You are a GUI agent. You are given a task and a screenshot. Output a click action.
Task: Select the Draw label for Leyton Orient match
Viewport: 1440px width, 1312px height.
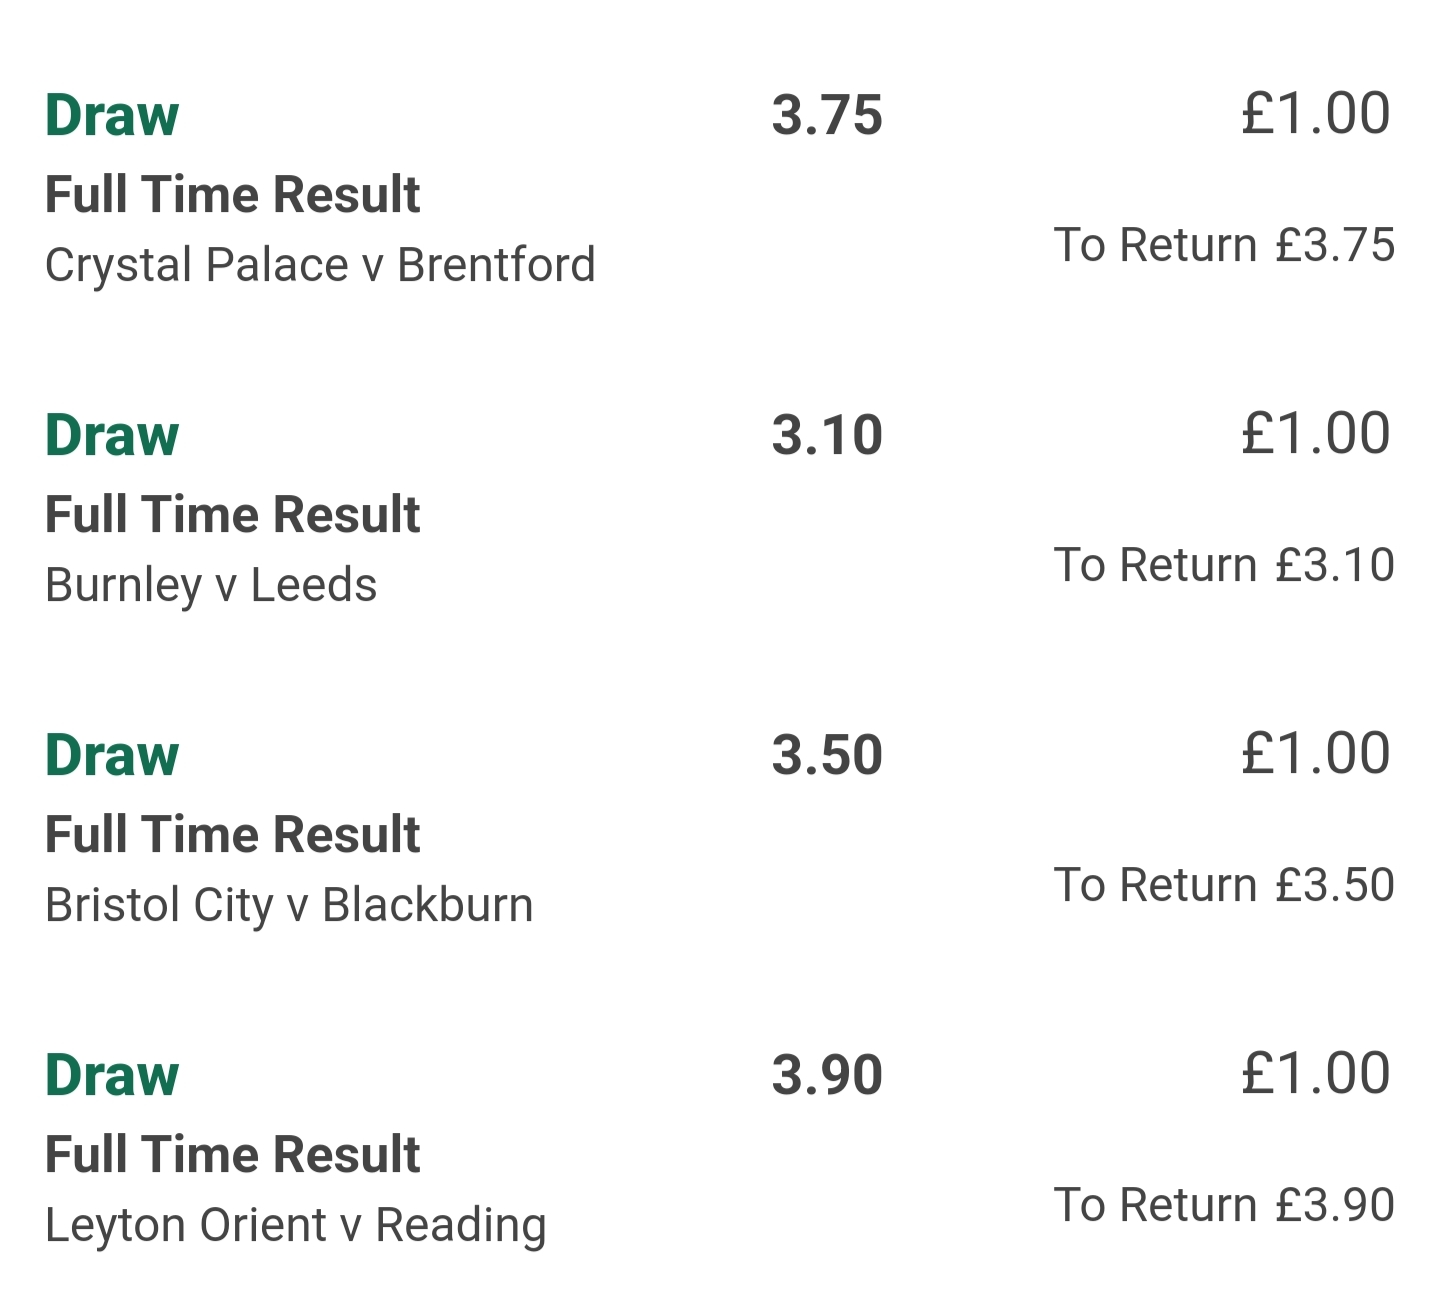[112, 1075]
